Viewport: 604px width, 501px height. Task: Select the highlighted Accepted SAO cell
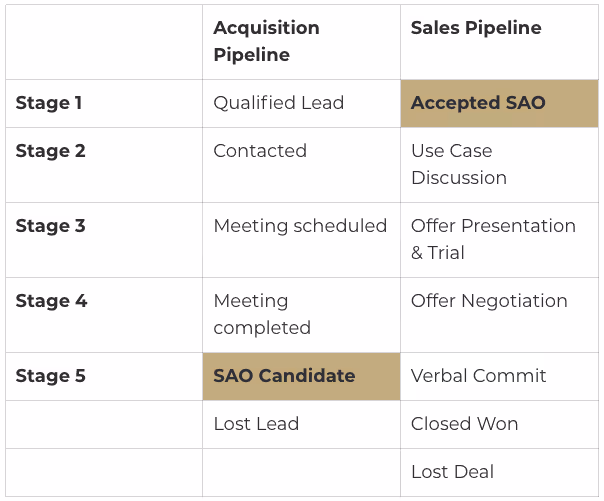(499, 104)
